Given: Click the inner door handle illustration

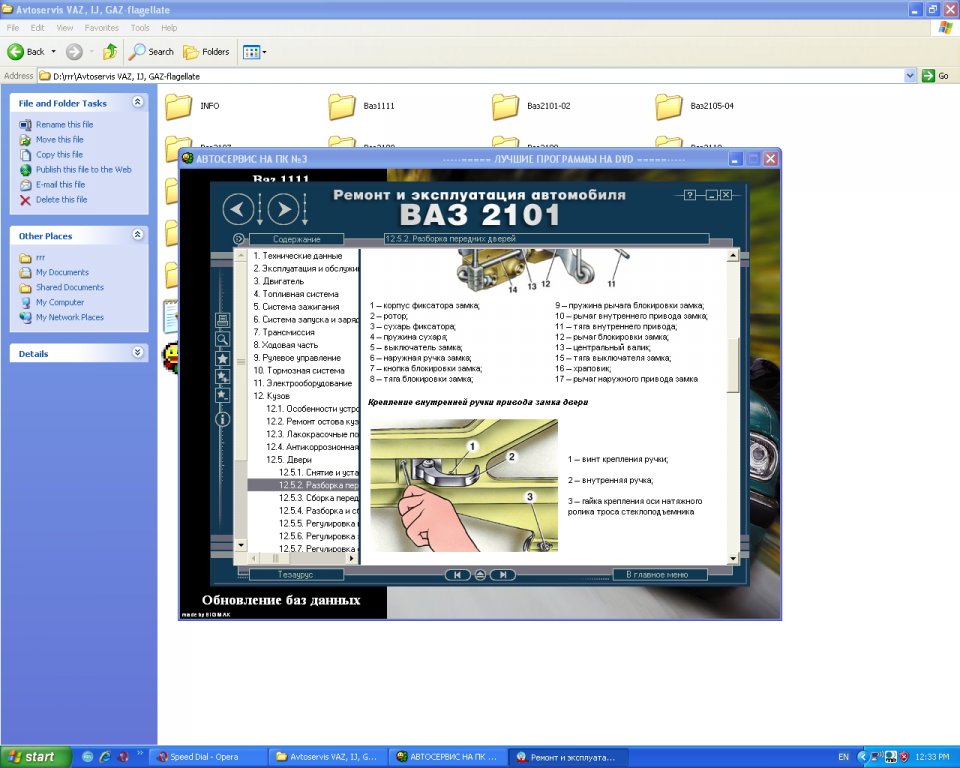Looking at the screenshot, I should [463, 485].
